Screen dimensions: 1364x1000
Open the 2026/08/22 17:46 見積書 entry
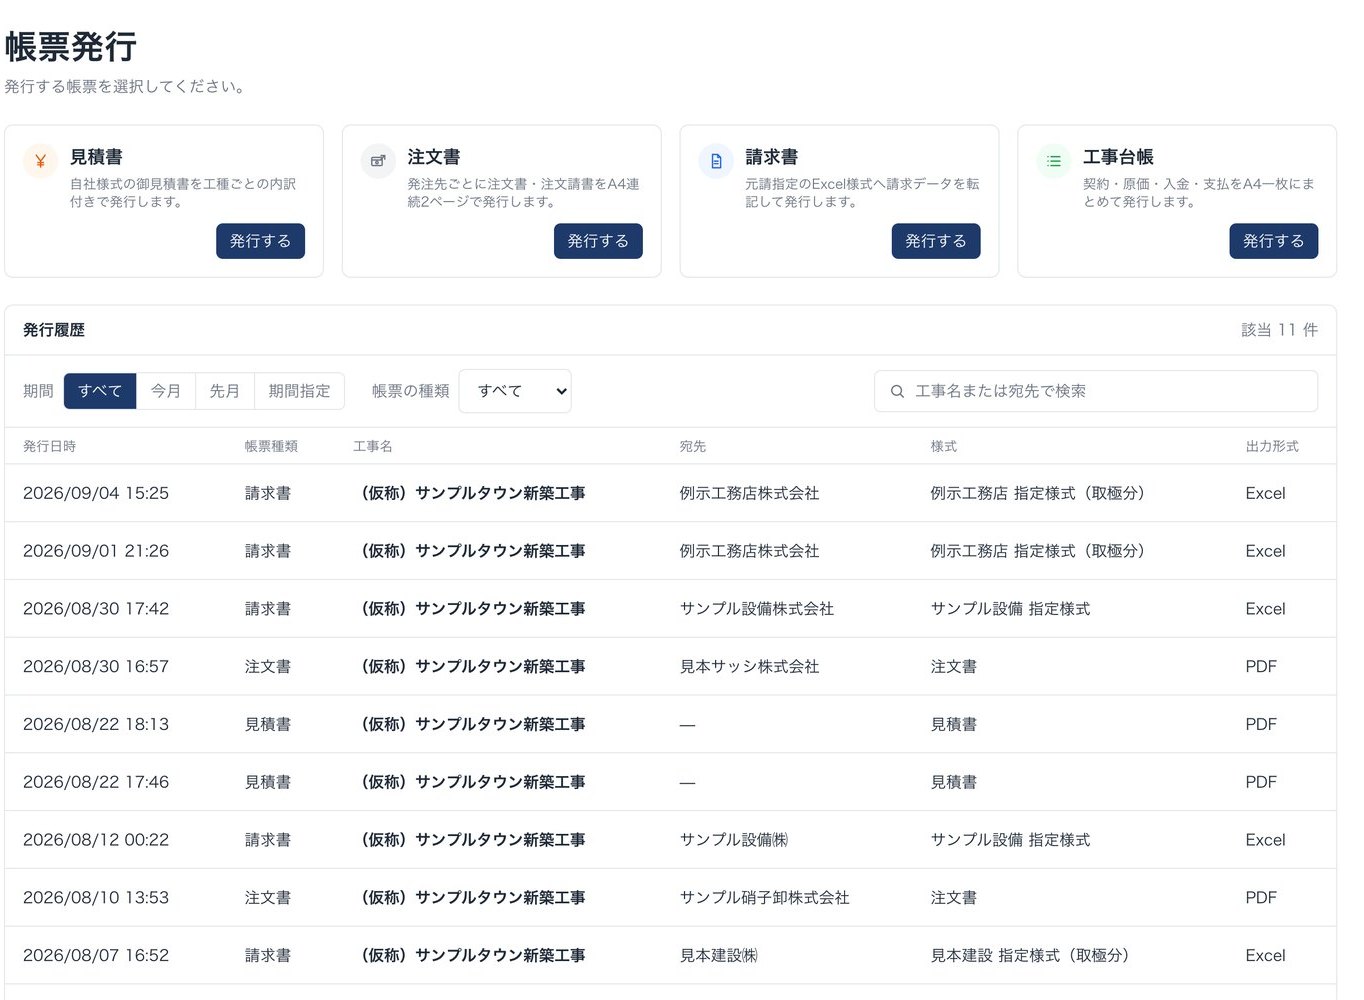(670, 782)
